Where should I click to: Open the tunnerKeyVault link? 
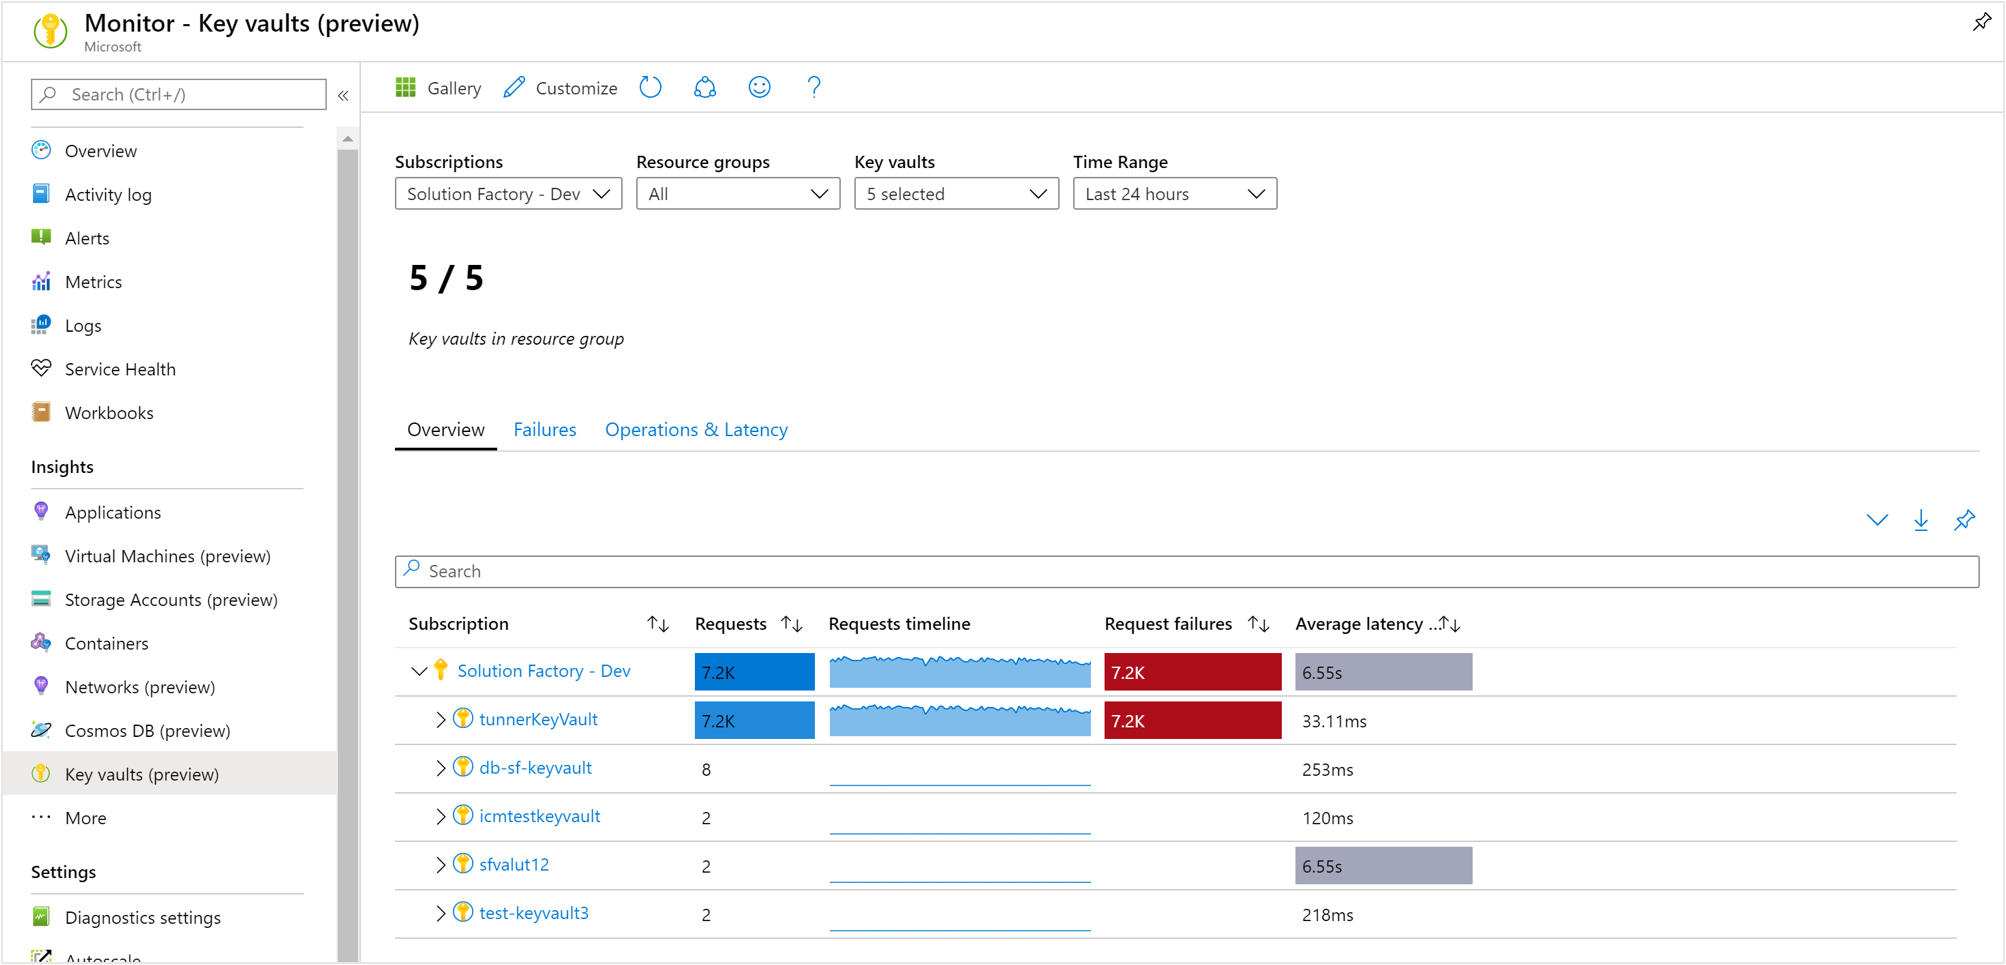pos(538,719)
